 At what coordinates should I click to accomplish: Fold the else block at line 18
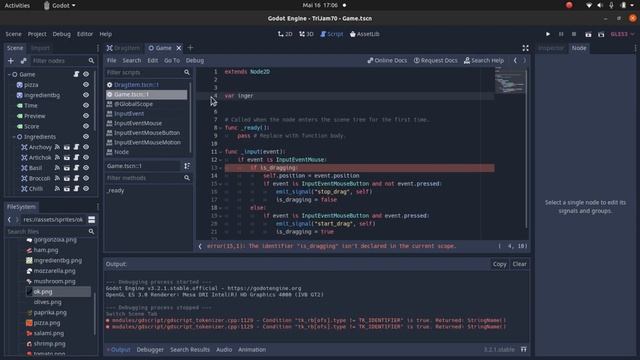(x=221, y=208)
